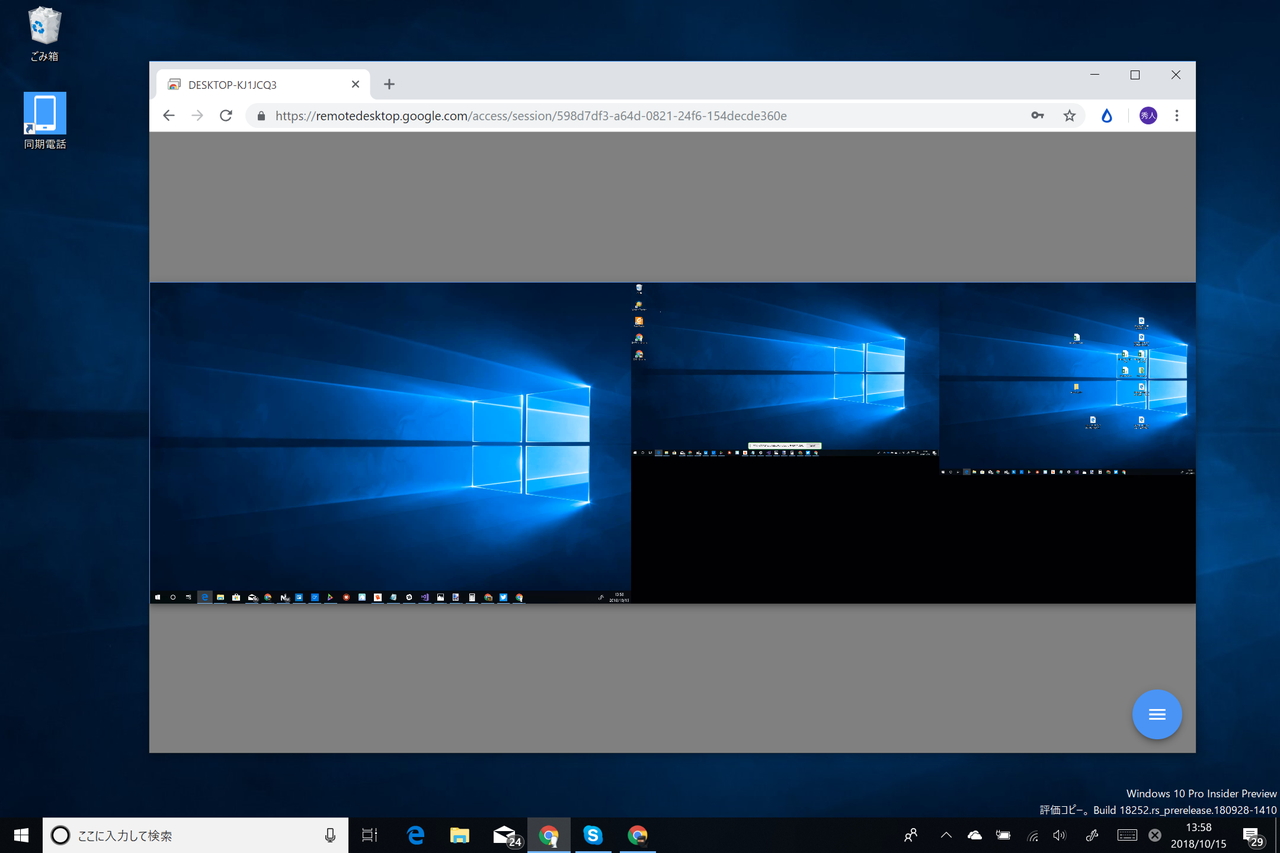Open Wi-Fi settings from the network icon
This screenshot has height=853, width=1280.
coord(1032,836)
